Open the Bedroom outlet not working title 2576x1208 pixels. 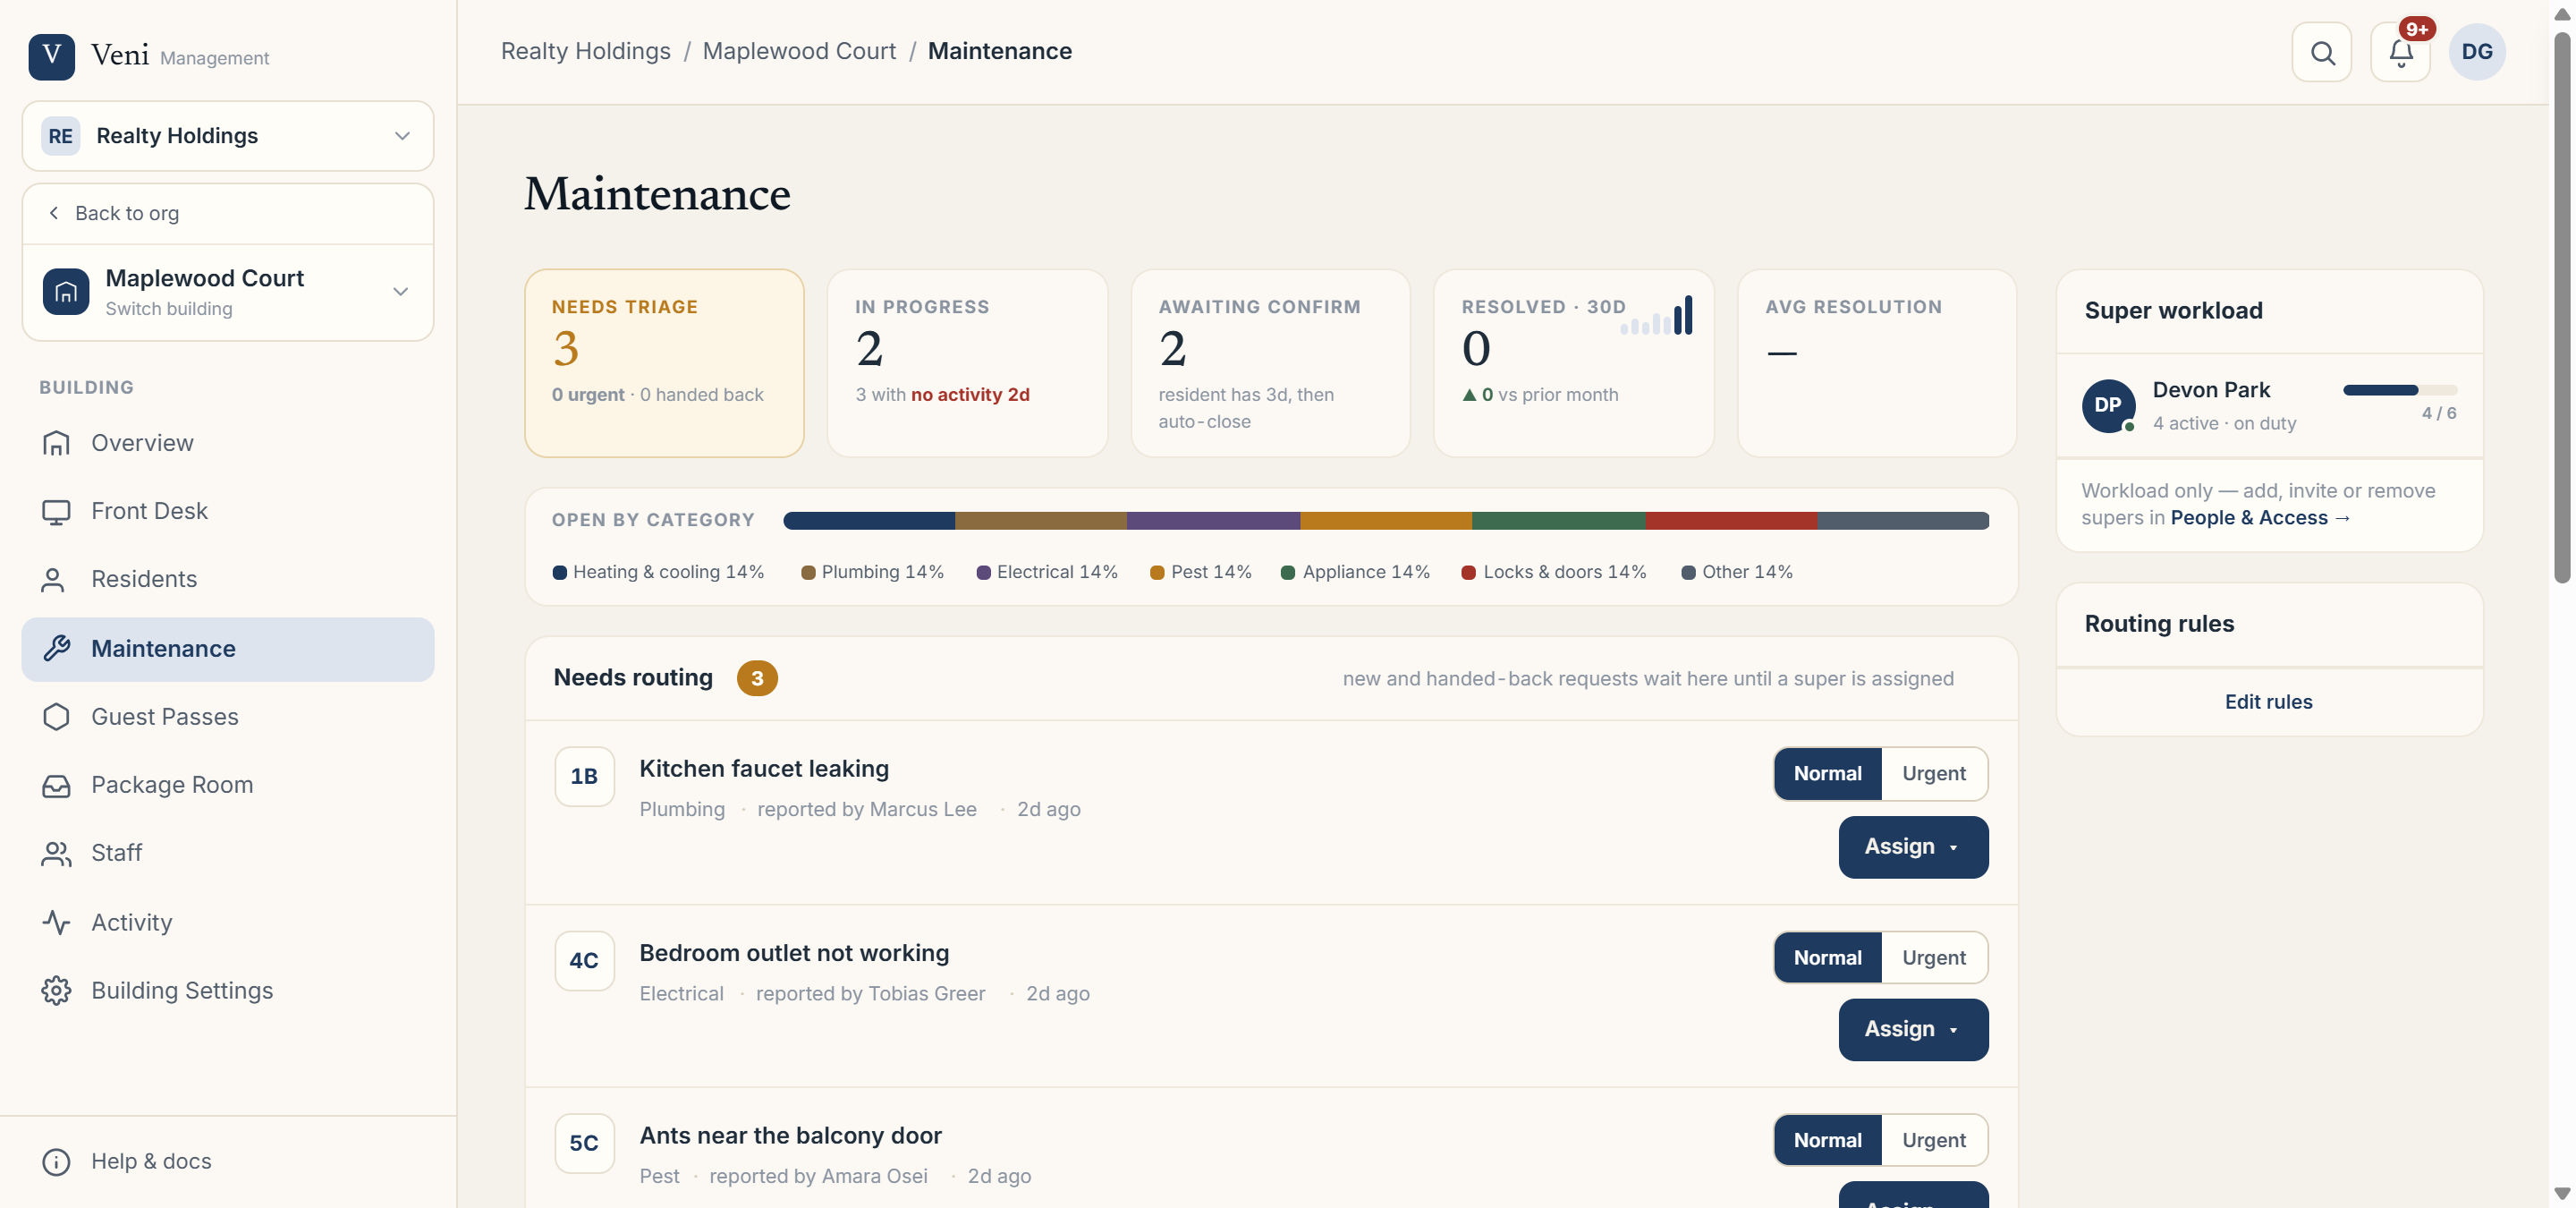click(x=793, y=953)
